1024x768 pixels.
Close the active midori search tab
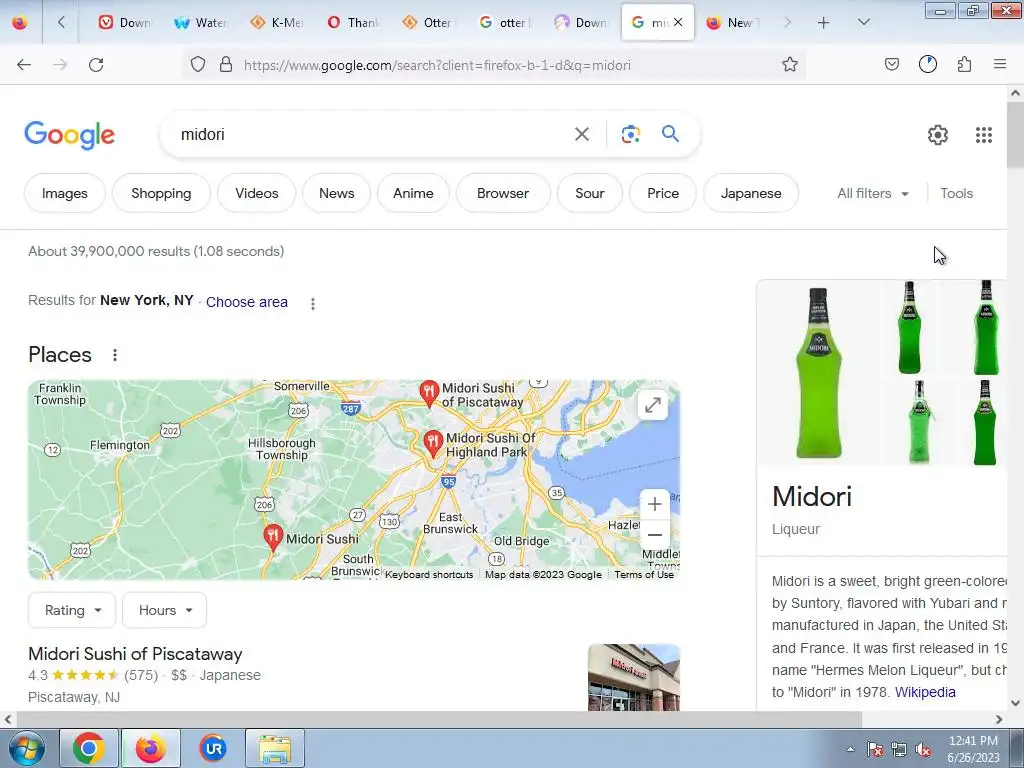click(678, 22)
